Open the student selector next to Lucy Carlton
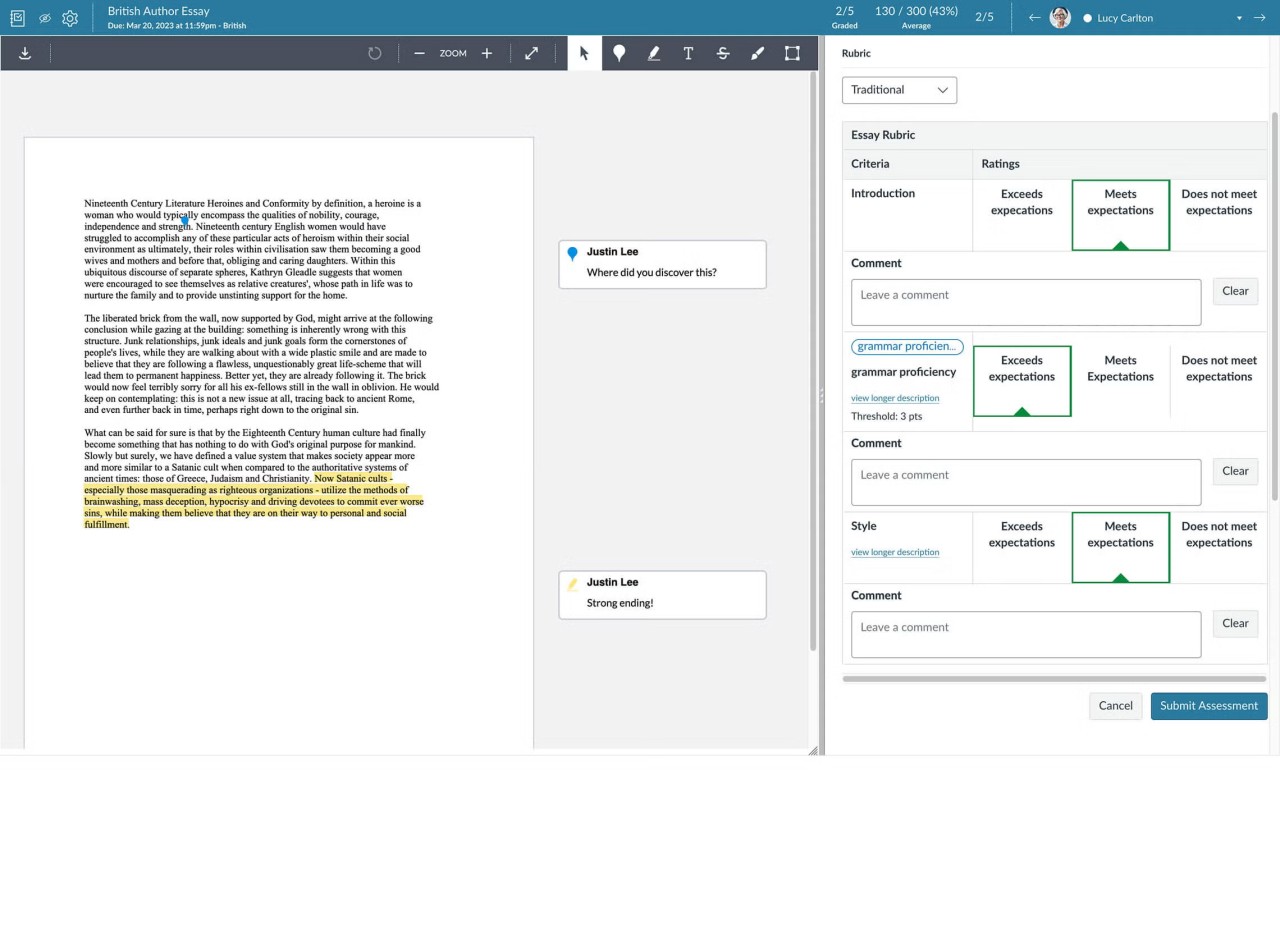 tap(1240, 17)
